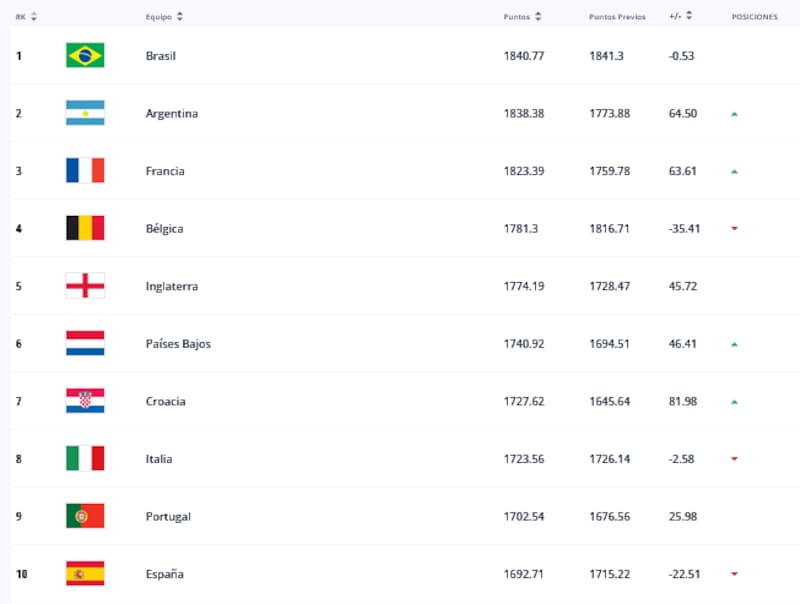Image resolution: width=800 pixels, height=604 pixels.
Task: Sort by the Equipo column arrows
Action: (179, 17)
